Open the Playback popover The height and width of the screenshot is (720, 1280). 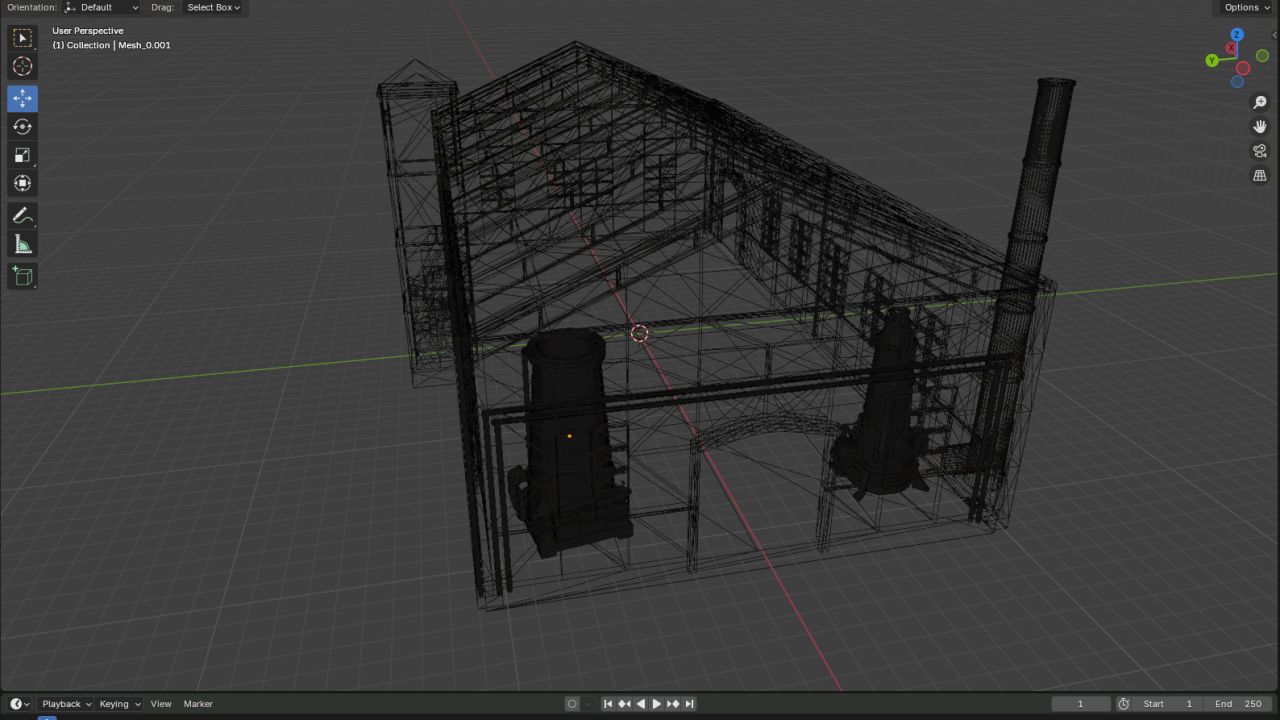[x=66, y=704]
